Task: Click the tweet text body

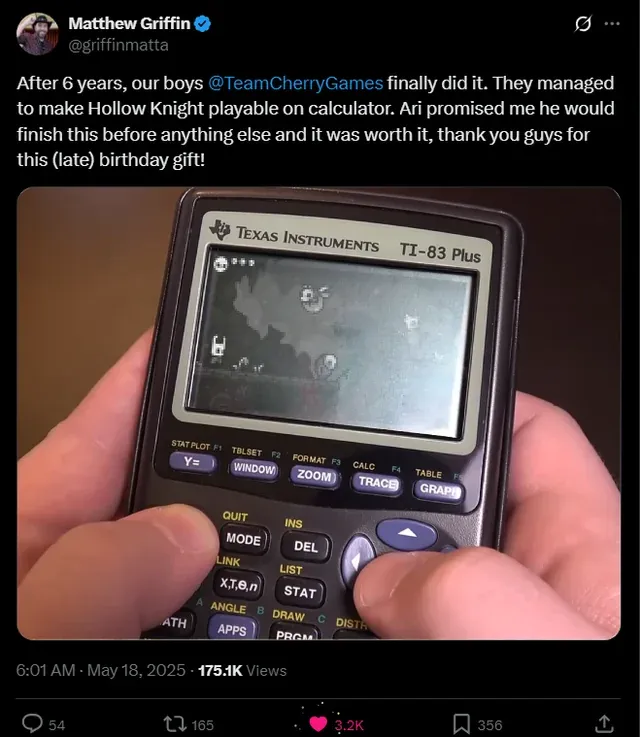Action: pyautogui.click(x=316, y=121)
